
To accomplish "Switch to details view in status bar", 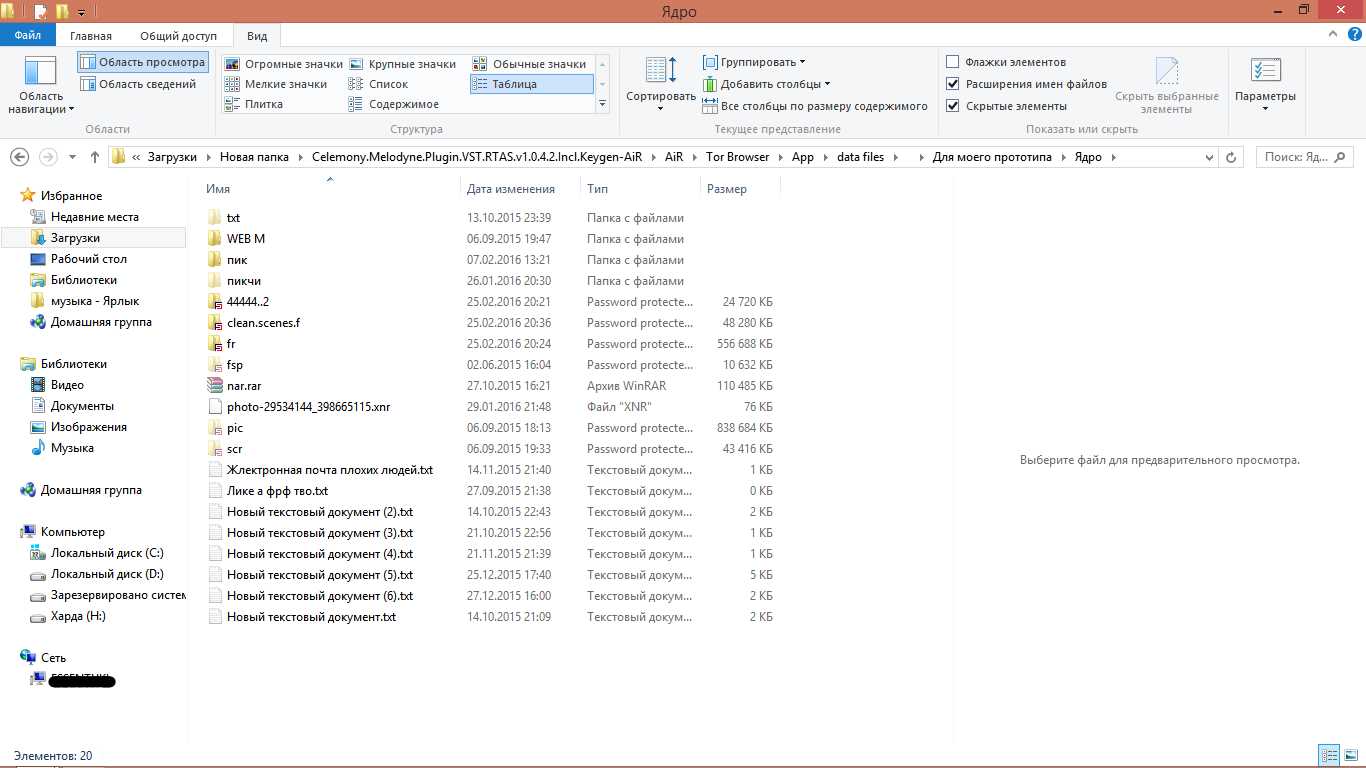I will 1329,756.
